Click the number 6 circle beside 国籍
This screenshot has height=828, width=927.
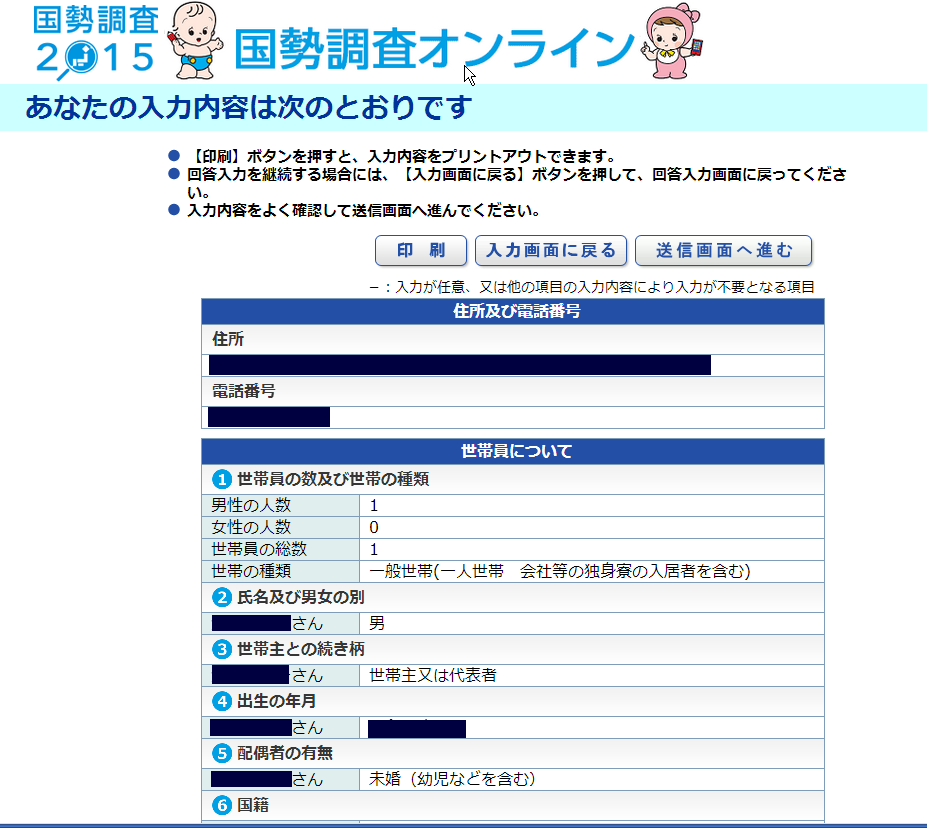click(x=222, y=805)
